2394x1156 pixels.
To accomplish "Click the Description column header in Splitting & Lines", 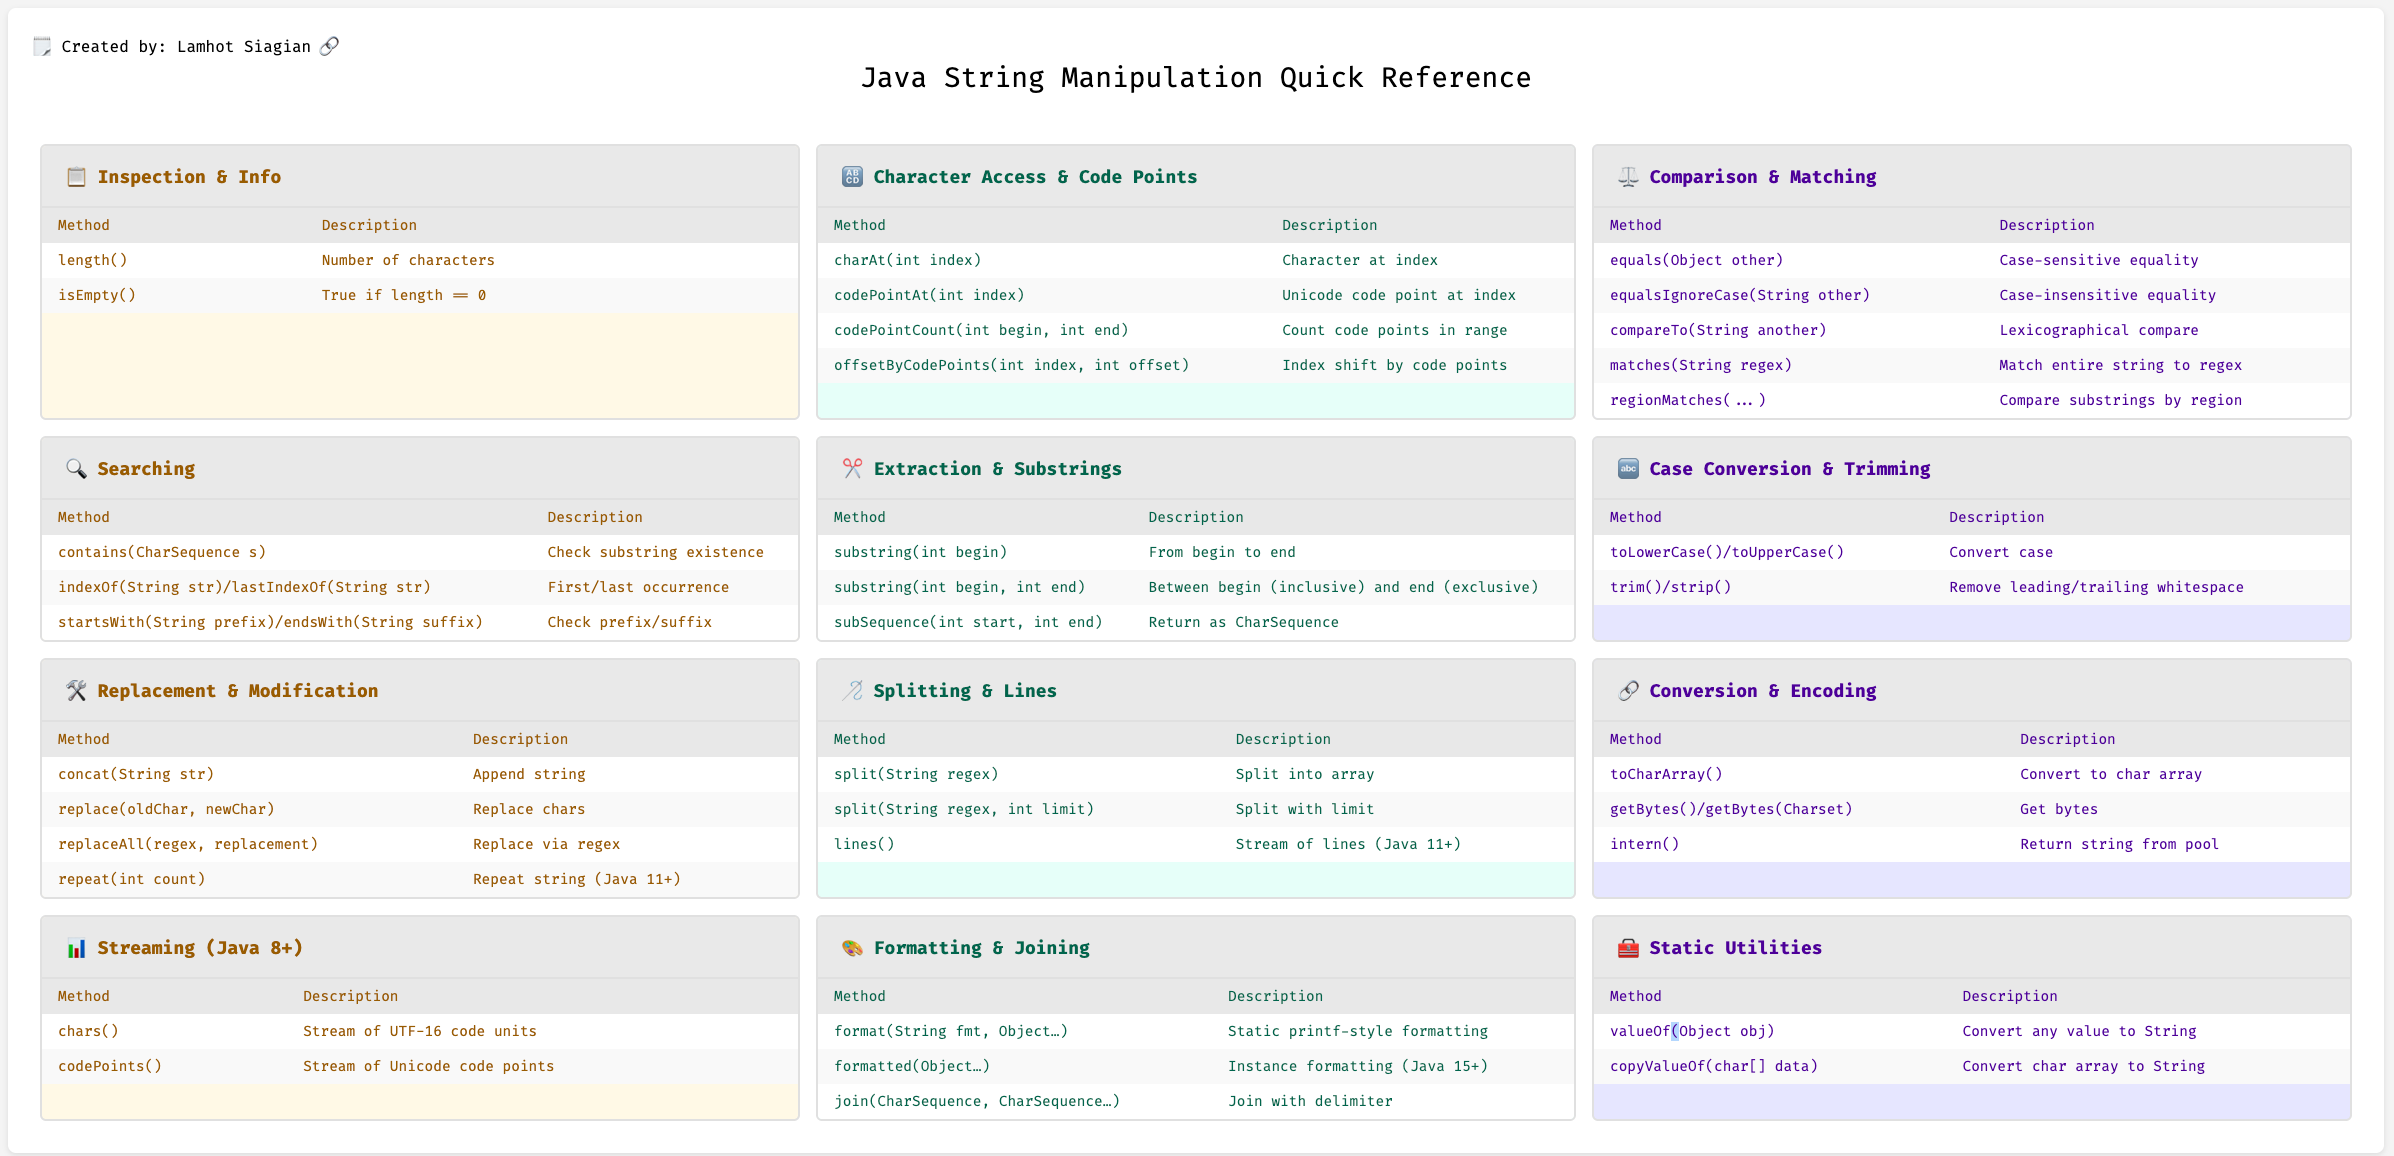I will coord(1282,739).
